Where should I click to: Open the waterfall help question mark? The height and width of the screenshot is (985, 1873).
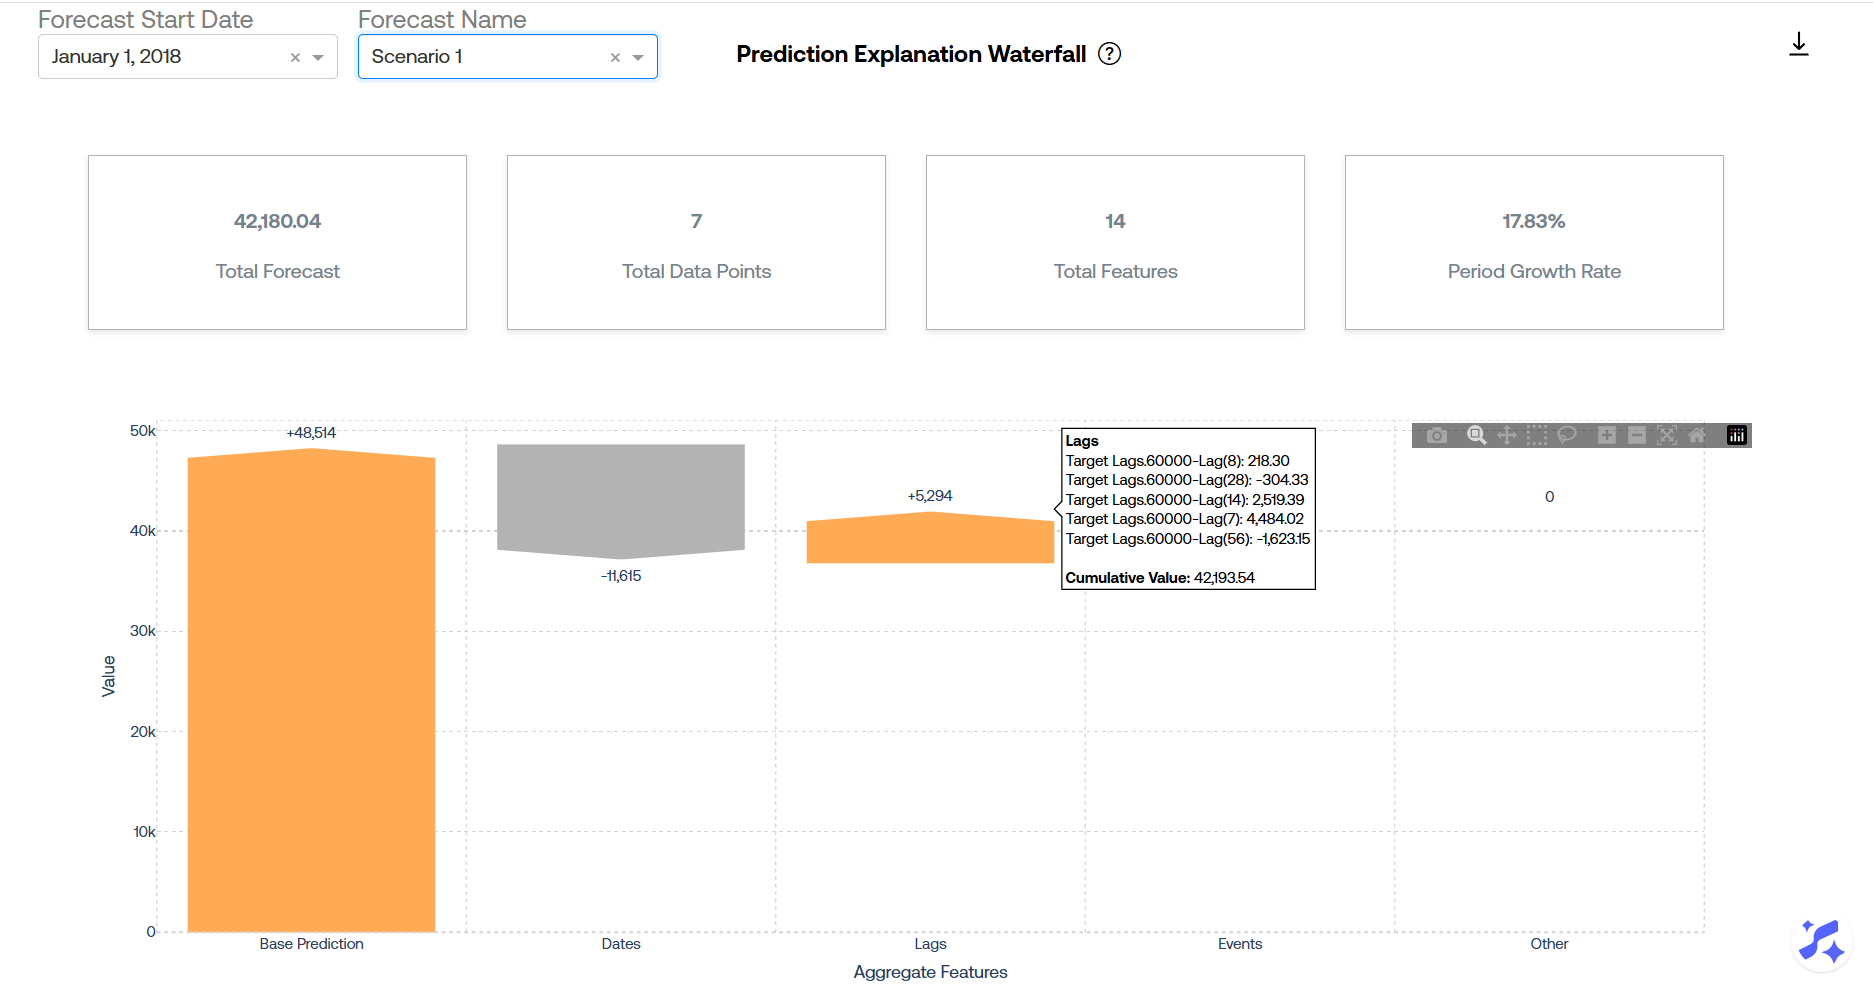(1109, 54)
